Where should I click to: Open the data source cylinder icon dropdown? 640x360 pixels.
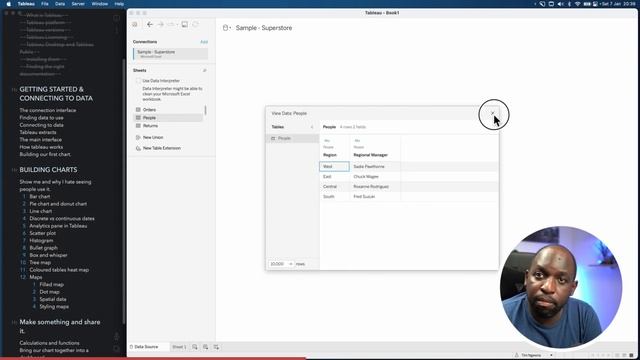tap(227, 28)
